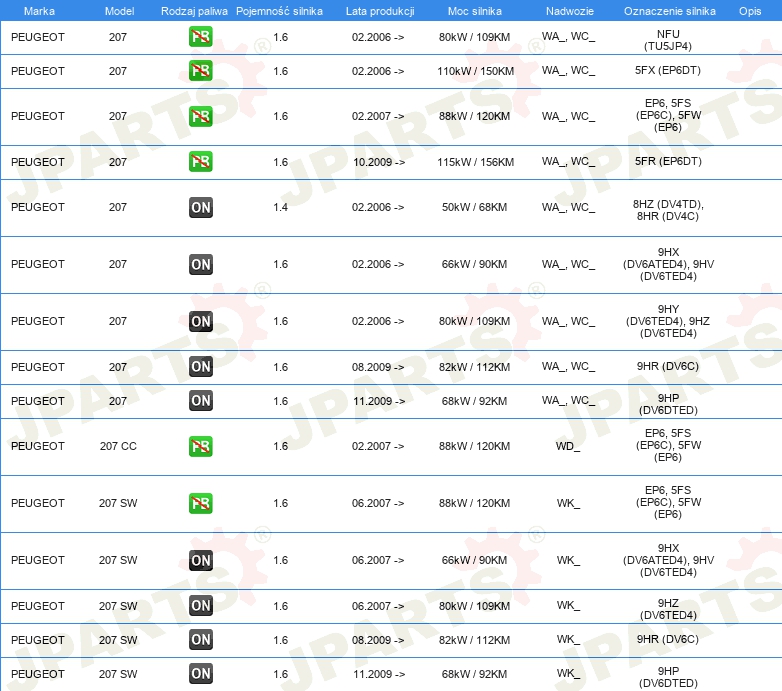The height and width of the screenshot is (691, 782).
Task: Click the 10.2009 -> production date cell
Action: pyautogui.click(x=379, y=162)
